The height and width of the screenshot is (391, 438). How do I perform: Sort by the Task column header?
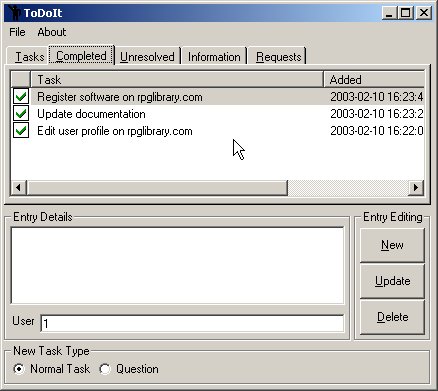point(177,80)
